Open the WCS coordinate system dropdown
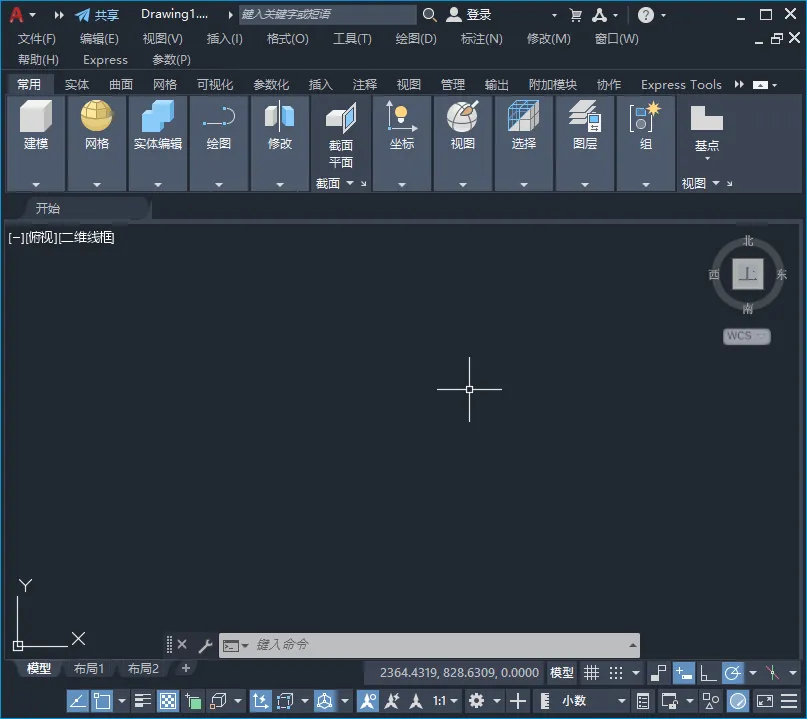 (x=746, y=336)
